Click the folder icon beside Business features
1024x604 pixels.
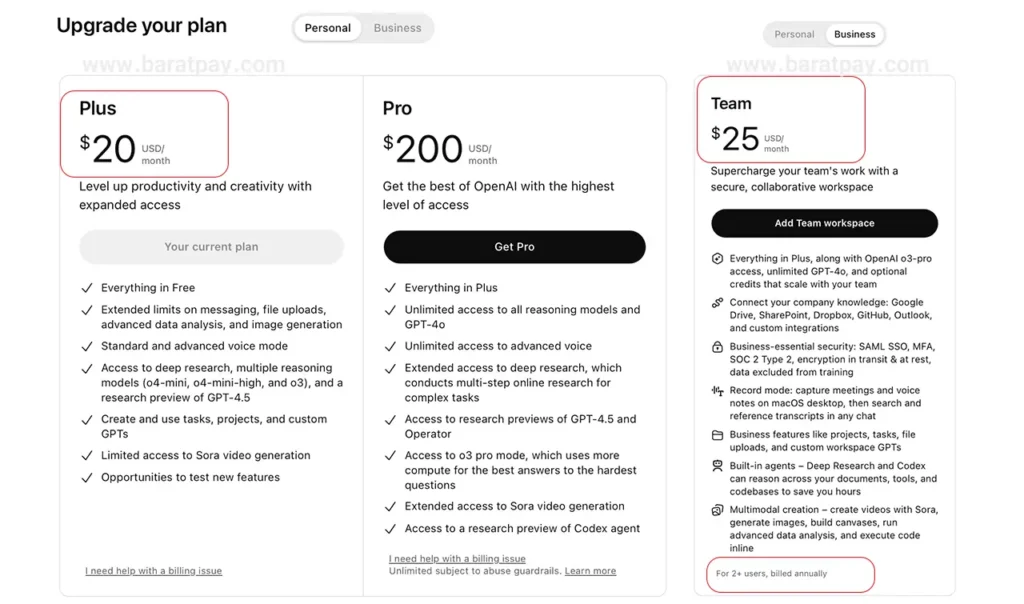pyautogui.click(x=717, y=435)
